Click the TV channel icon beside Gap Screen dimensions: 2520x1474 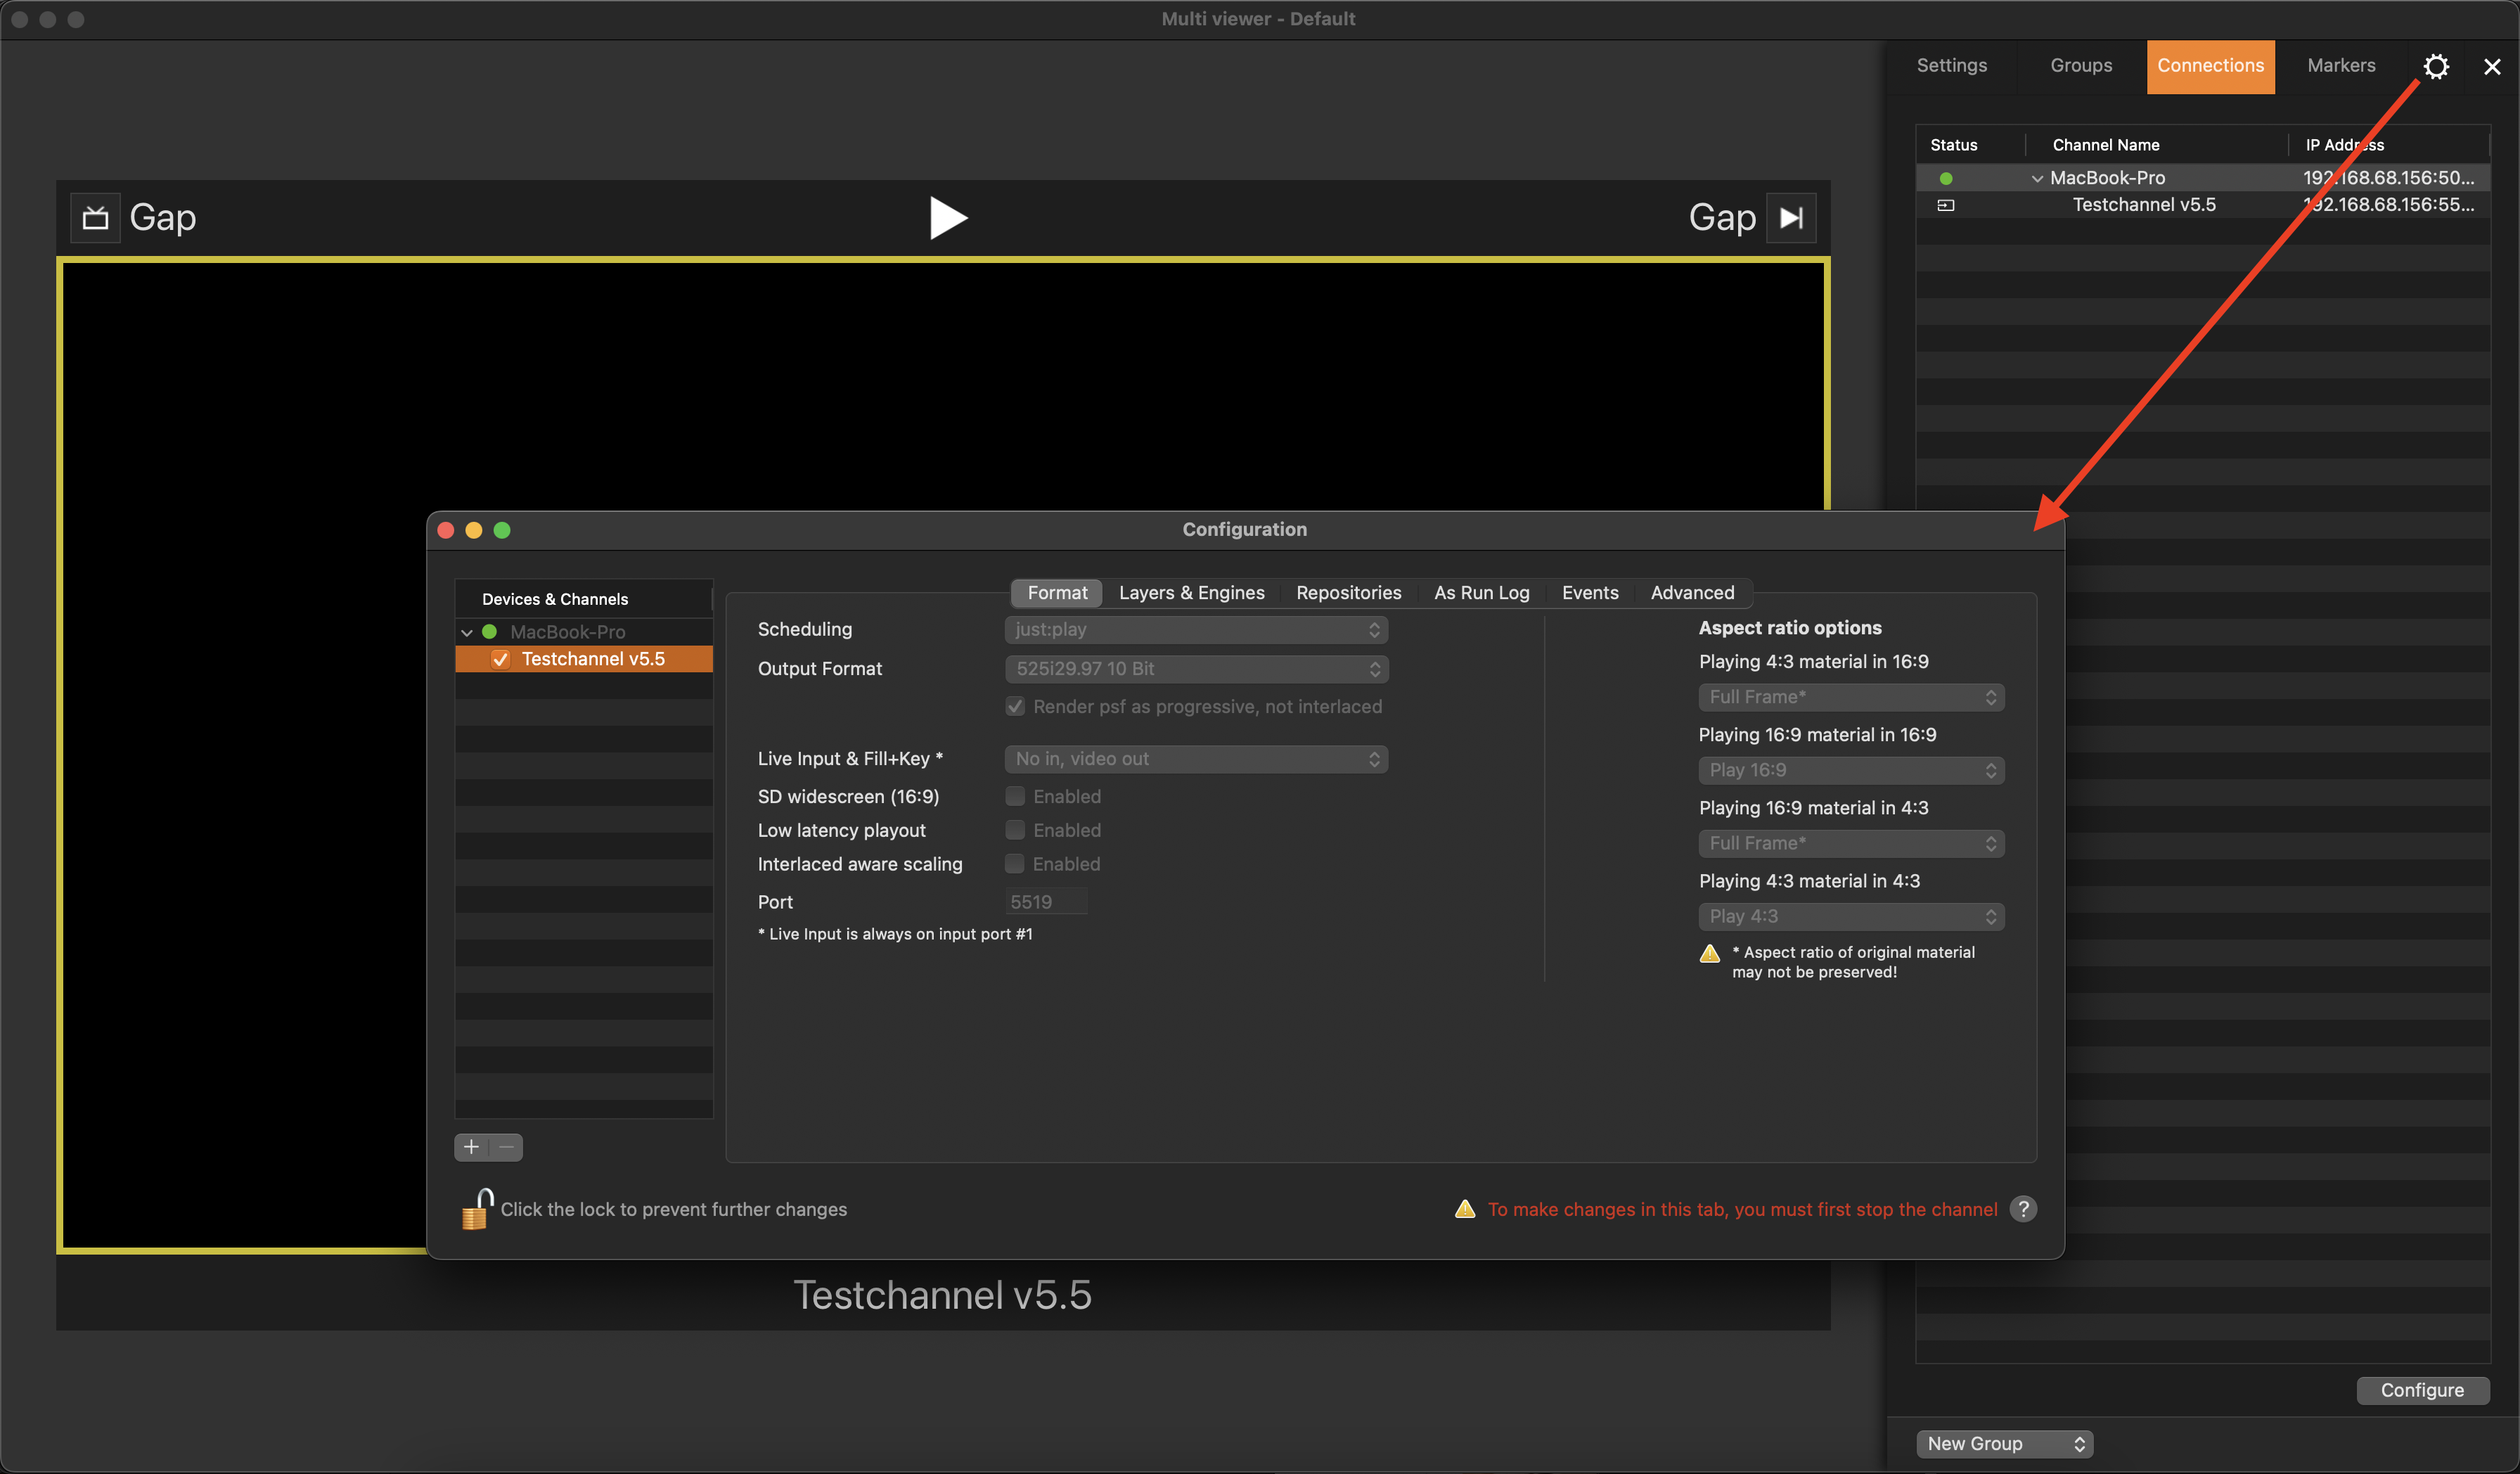(x=95, y=217)
